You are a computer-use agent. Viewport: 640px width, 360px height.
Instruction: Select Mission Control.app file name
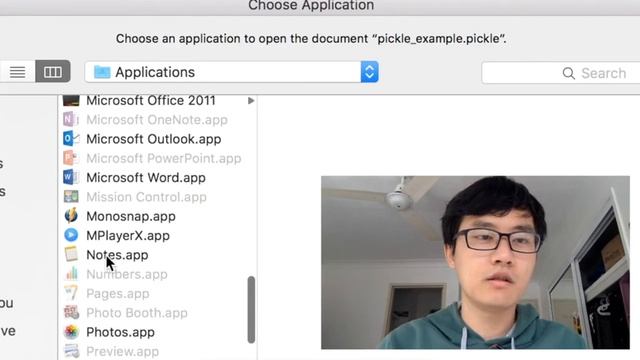tap(146, 197)
